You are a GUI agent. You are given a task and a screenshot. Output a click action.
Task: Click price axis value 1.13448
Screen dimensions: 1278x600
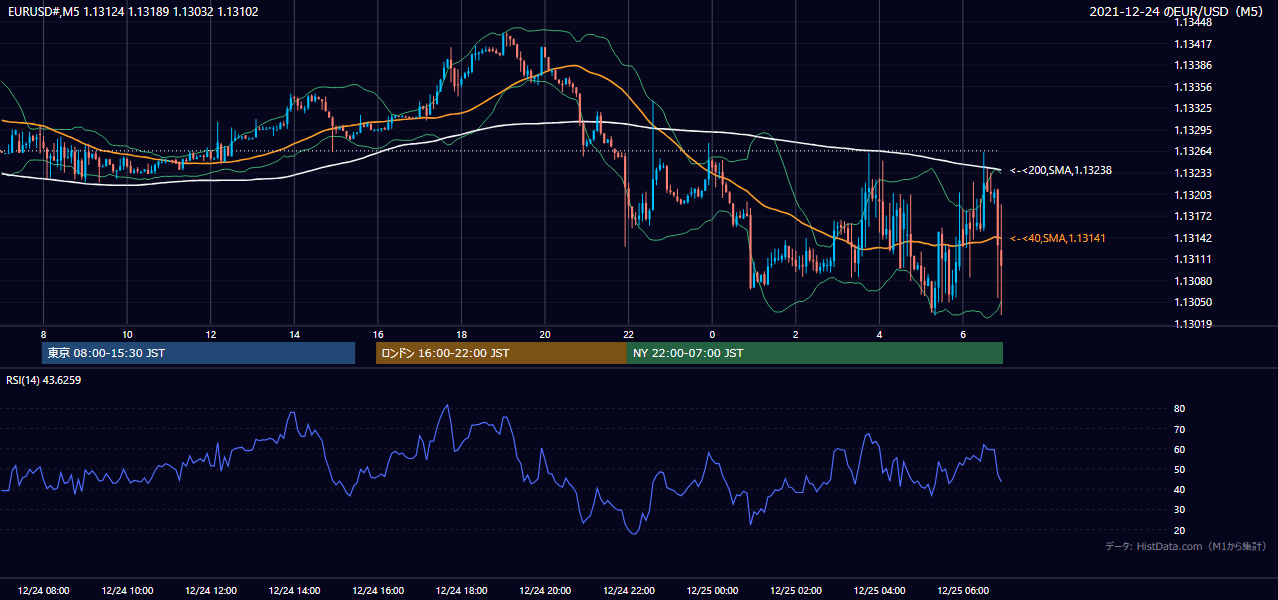[1194, 22]
